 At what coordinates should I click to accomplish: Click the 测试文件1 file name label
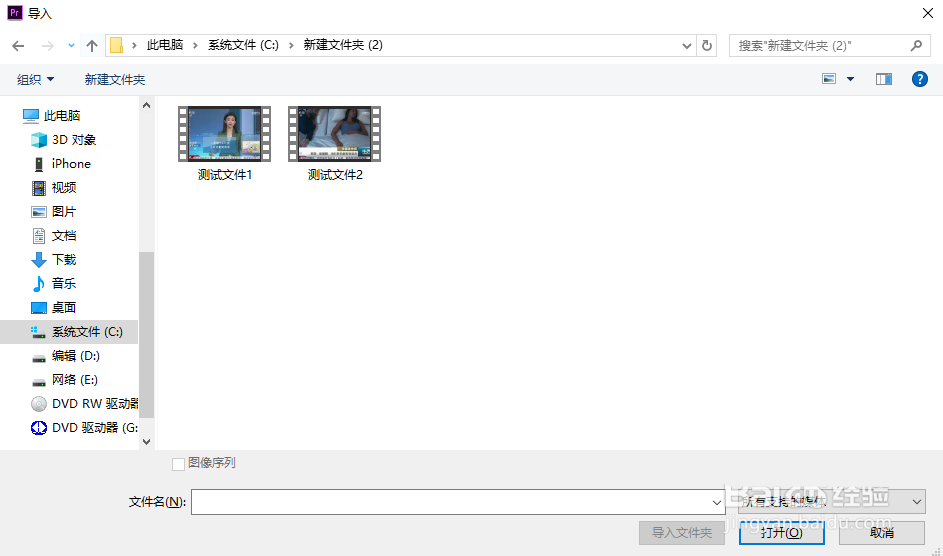pyautogui.click(x=225, y=175)
